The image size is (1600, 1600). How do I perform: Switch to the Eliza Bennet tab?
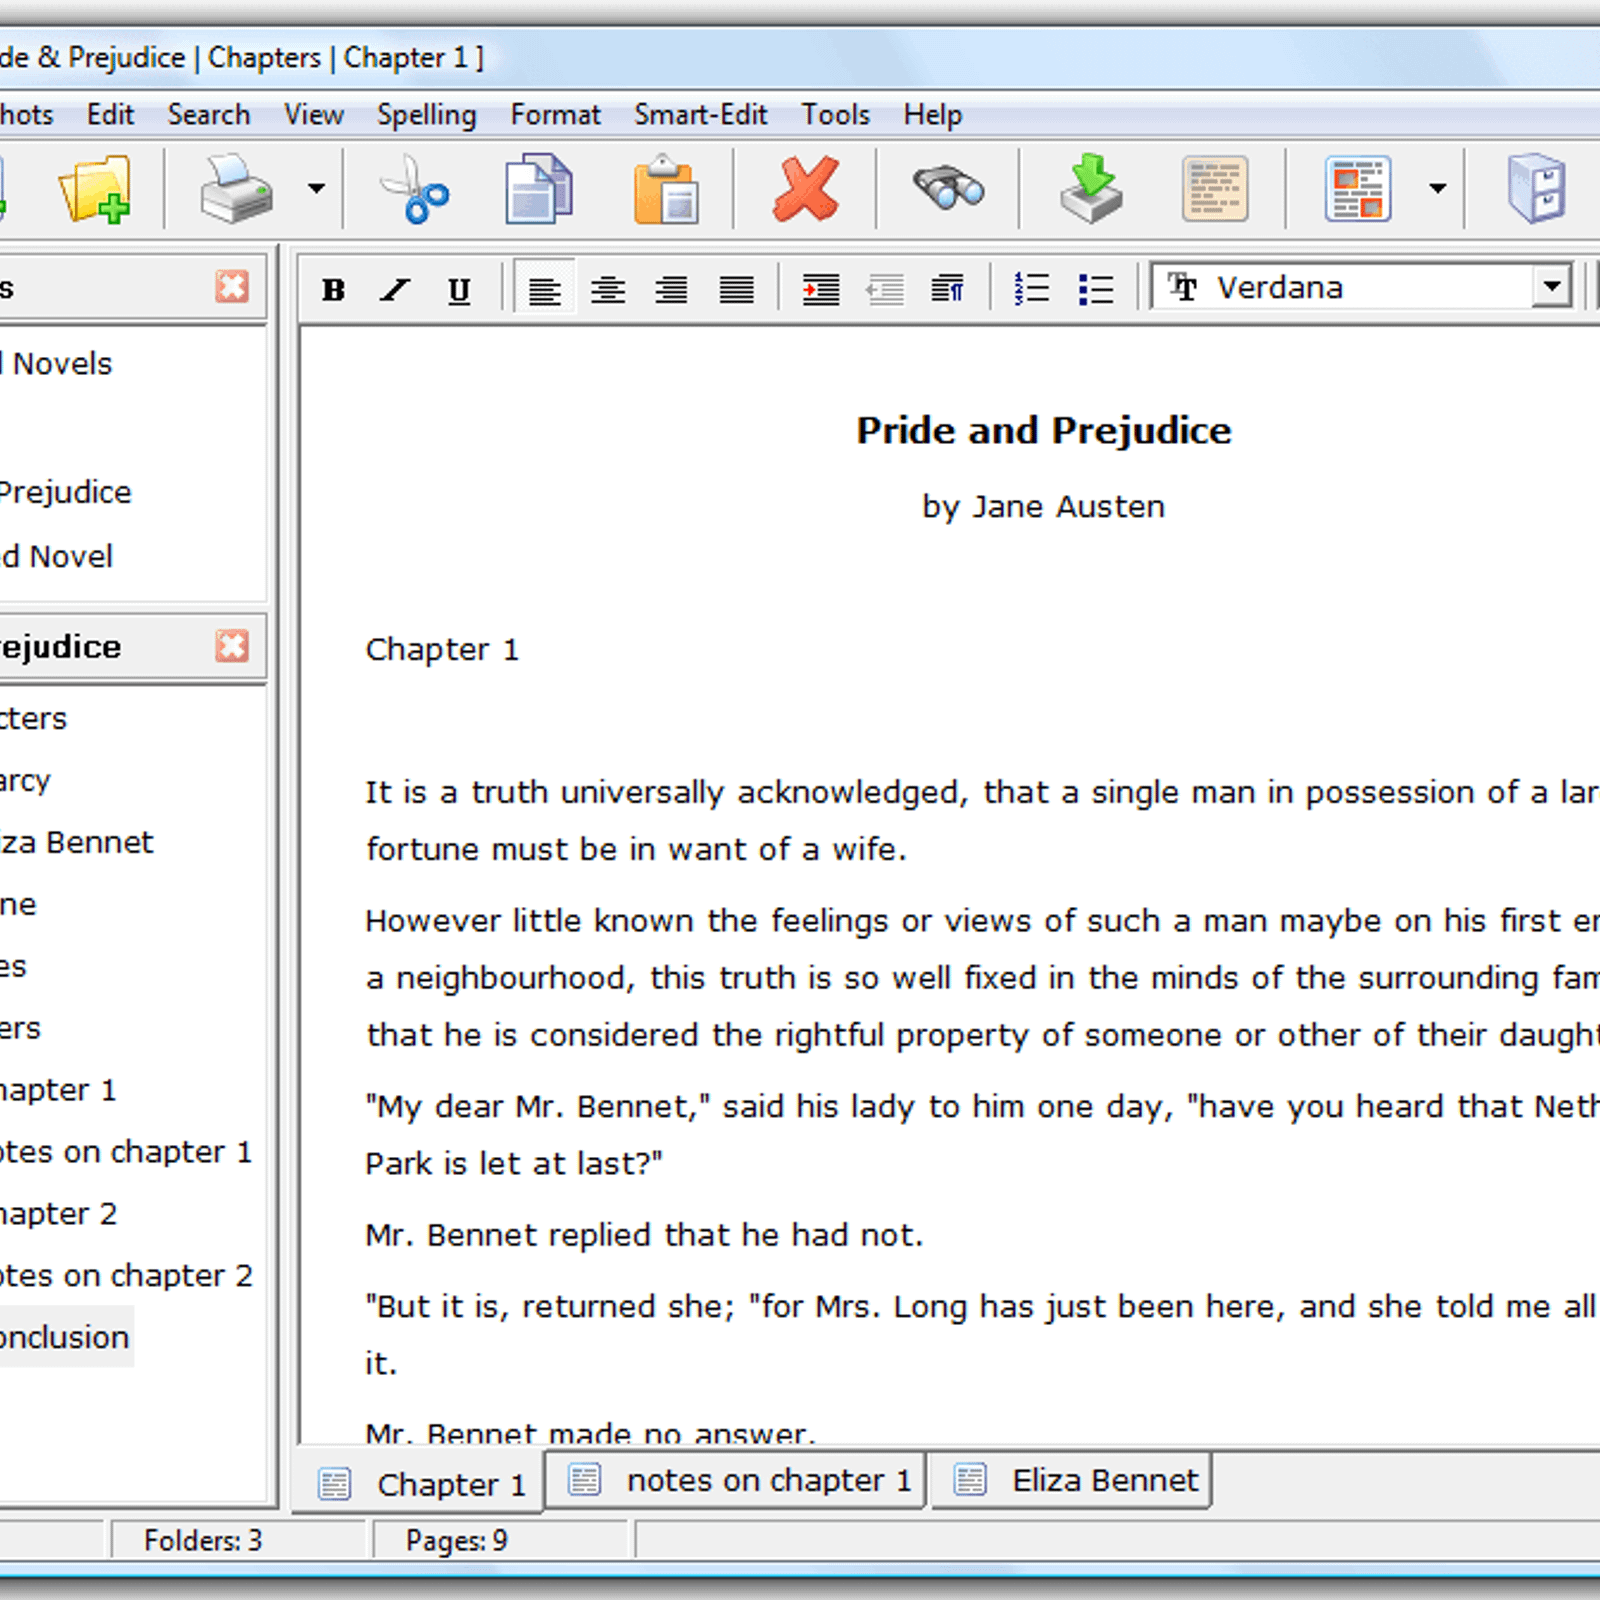tap(1071, 1480)
